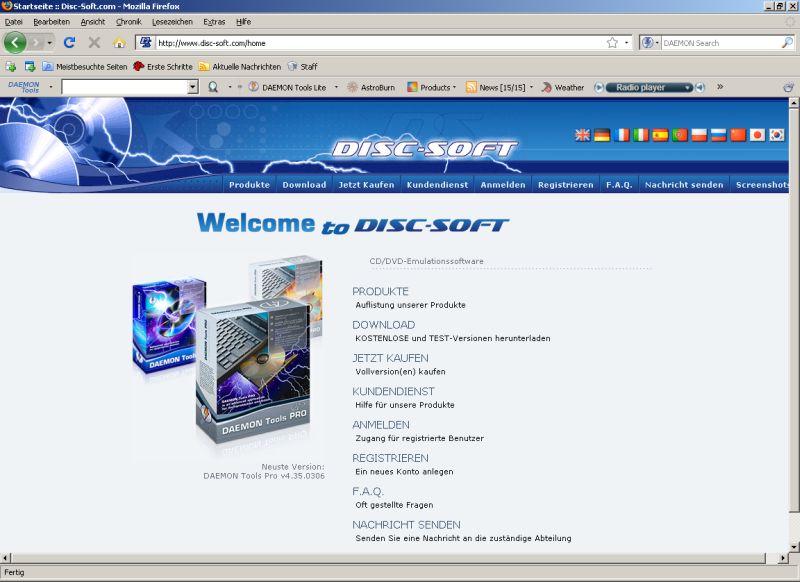Click the first bookmarks bar icon with green plus
The height and width of the screenshot is (582, 800).
11,66
